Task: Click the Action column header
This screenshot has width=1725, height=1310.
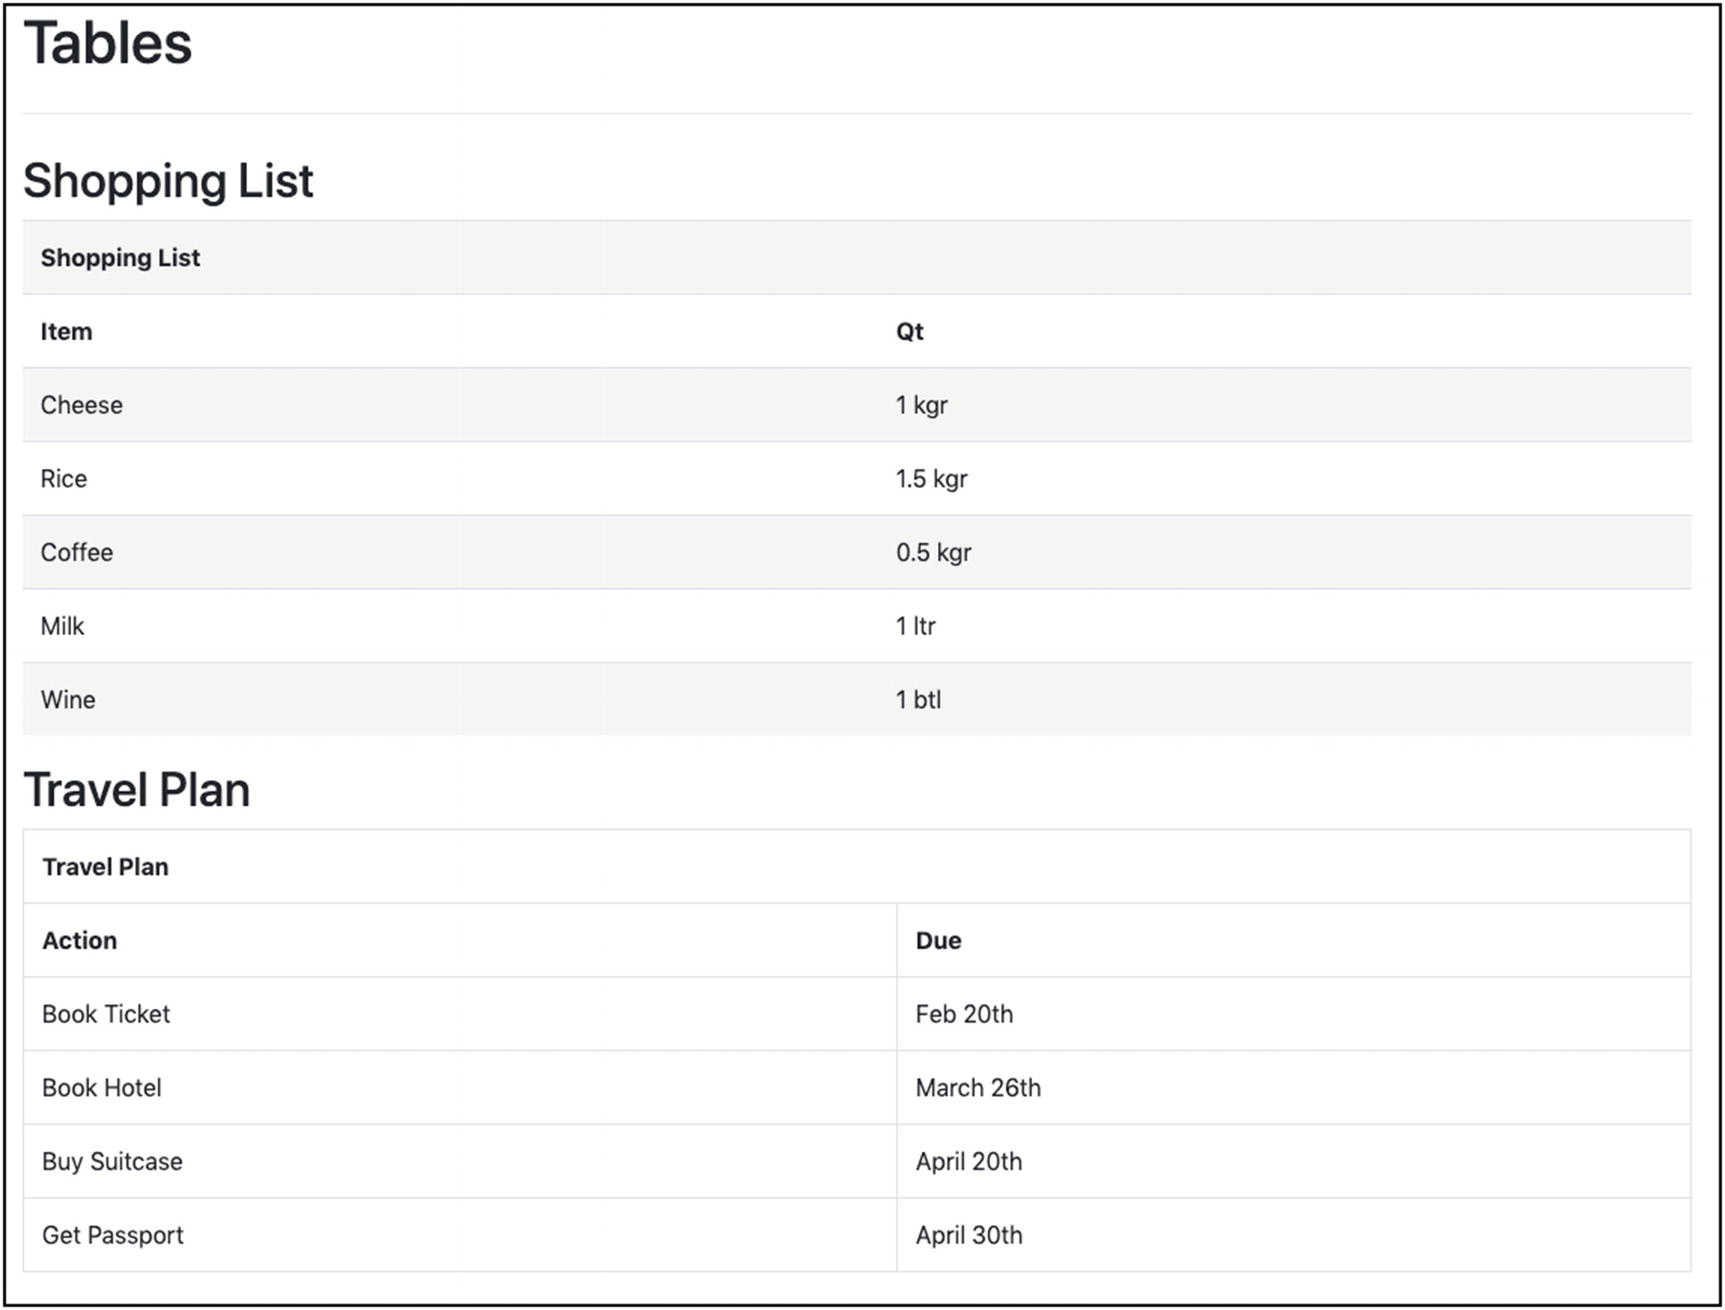Action: (x=80, y=941)
